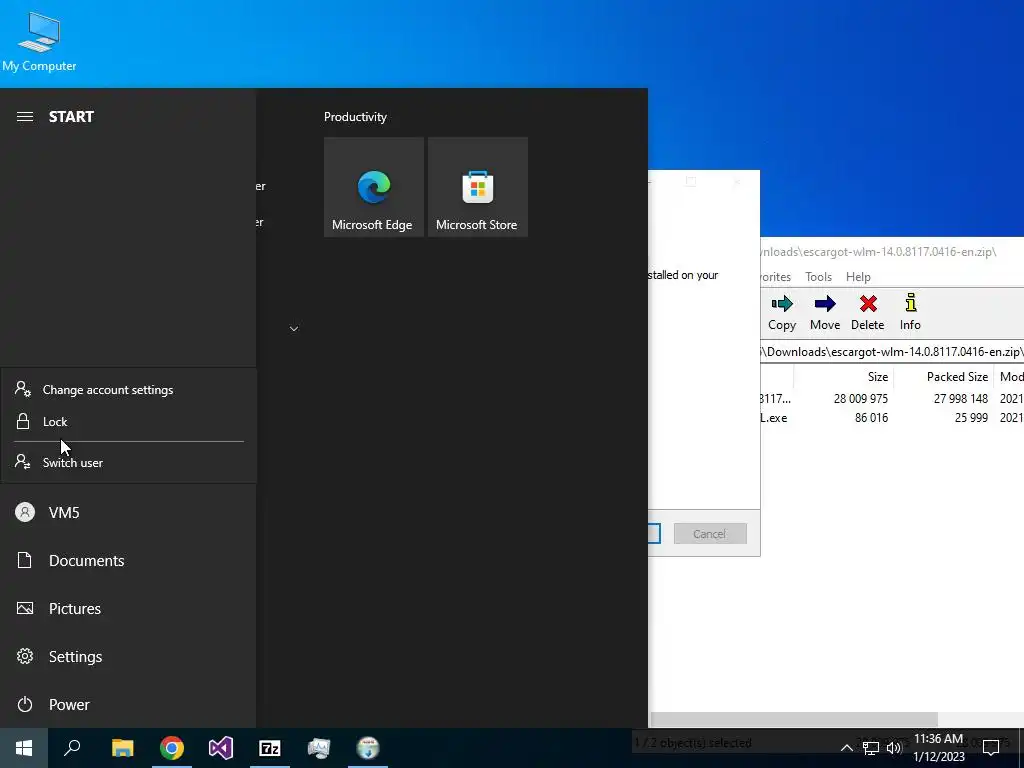Open Pictures from Start sidebar

pos(128,609)
